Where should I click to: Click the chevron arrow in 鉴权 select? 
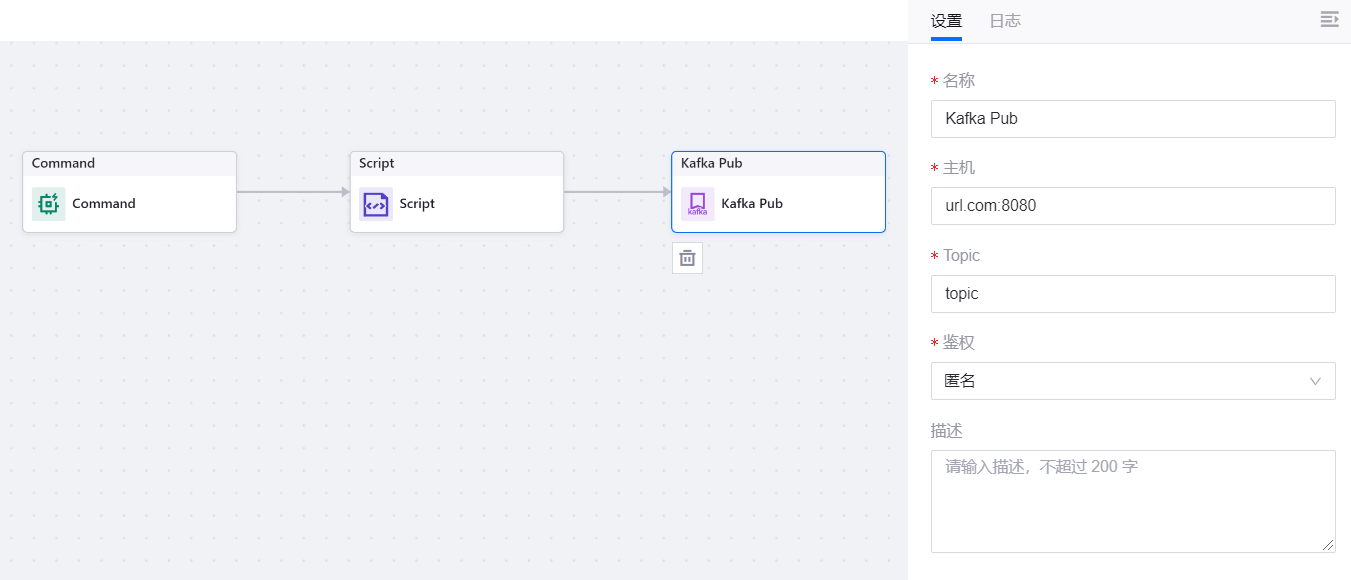pyautogui.click(x=1315, y=381)
